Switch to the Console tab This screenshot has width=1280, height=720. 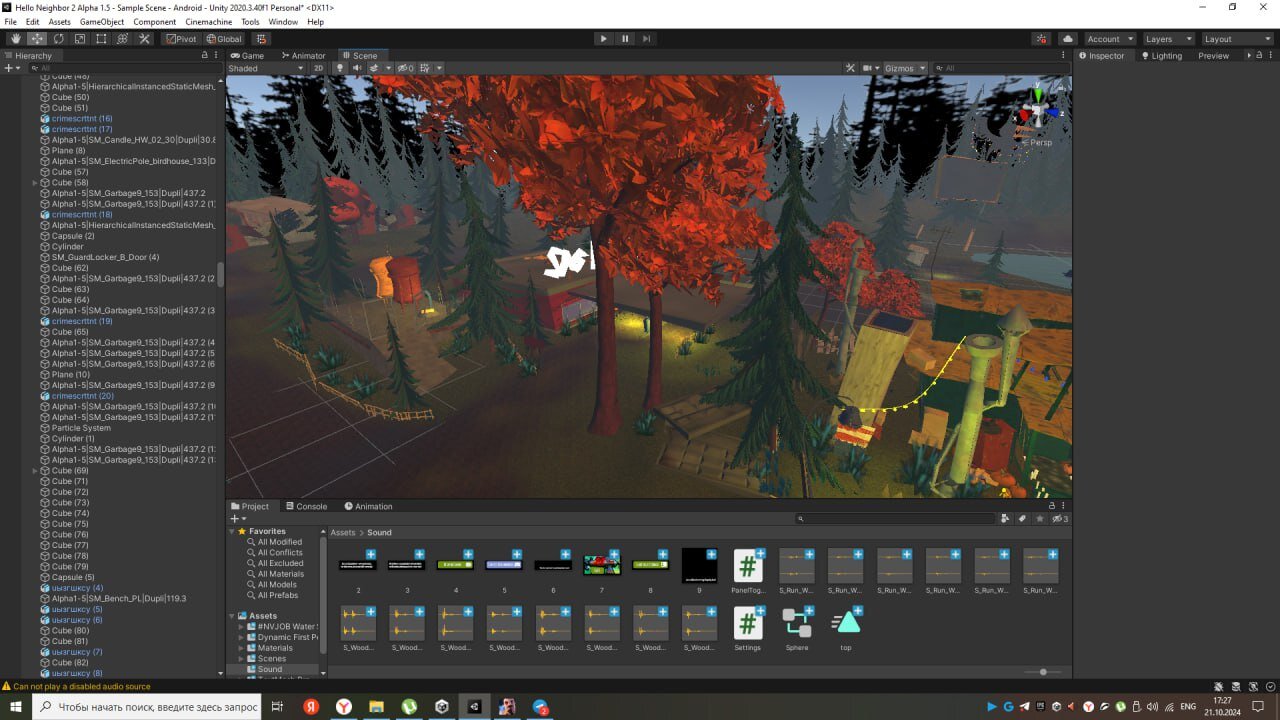[306, 506]
